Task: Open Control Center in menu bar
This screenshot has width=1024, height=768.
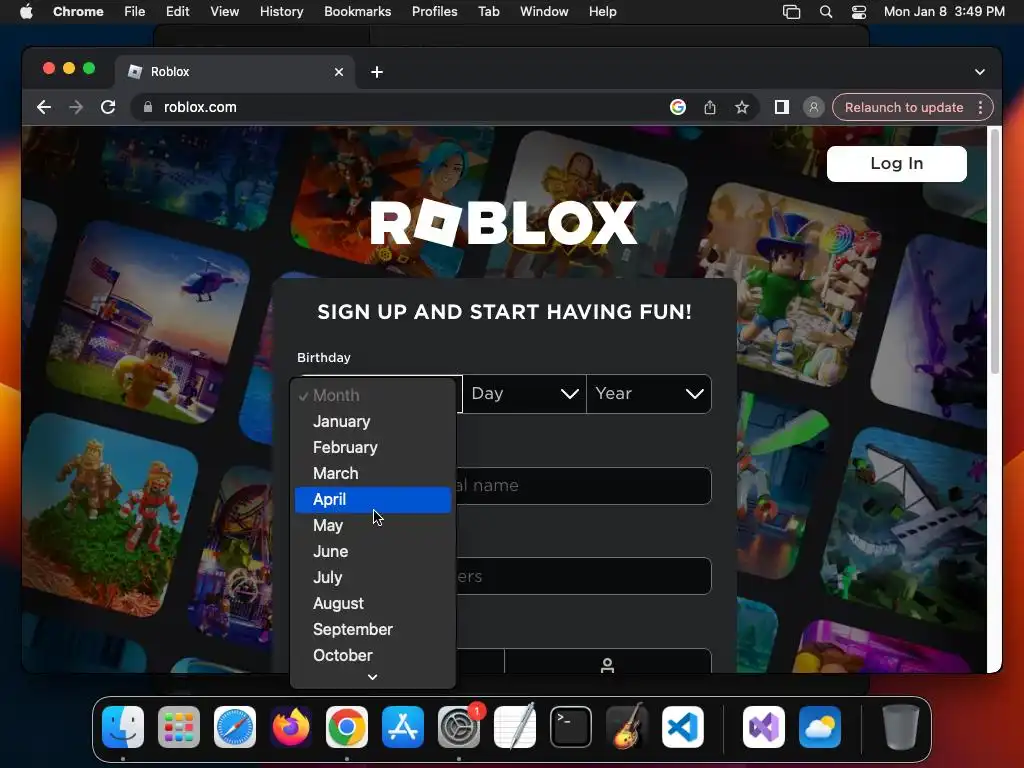Action: pyautogui.click(x=859, y=12)
